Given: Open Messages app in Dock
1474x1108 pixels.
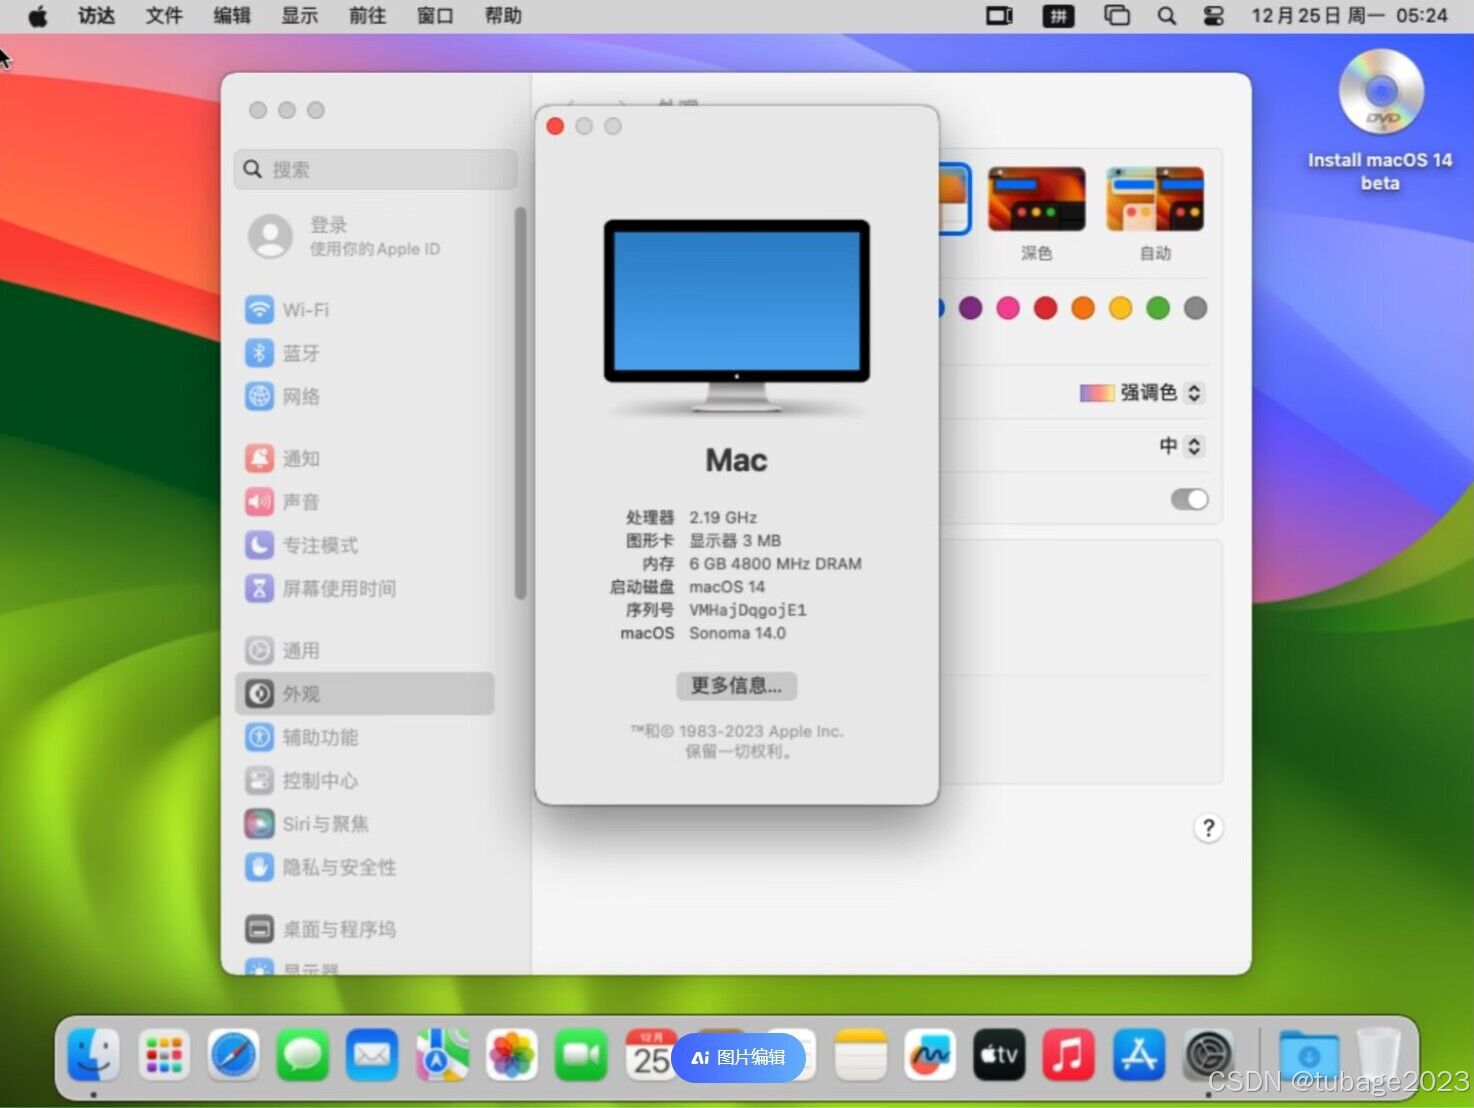Looking at the screenshot, I should click(303, 1055).
